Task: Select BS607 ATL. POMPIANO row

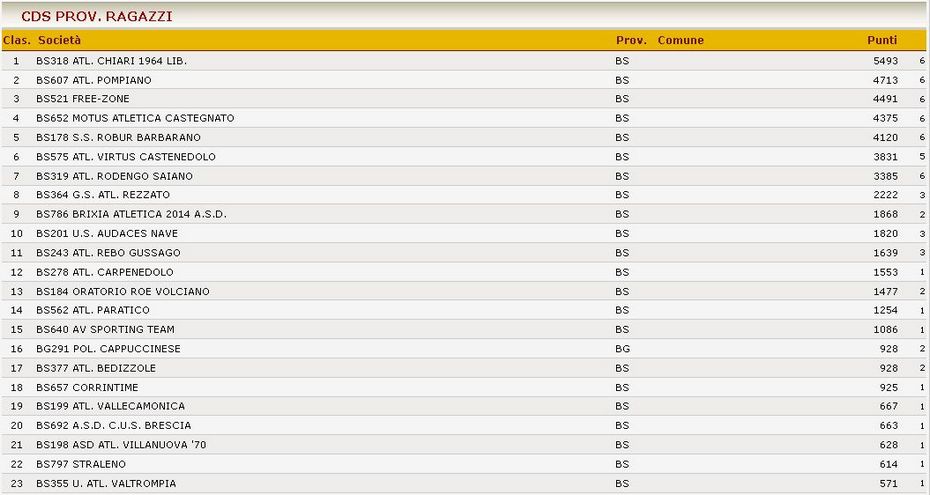Action: pos(465,80)
